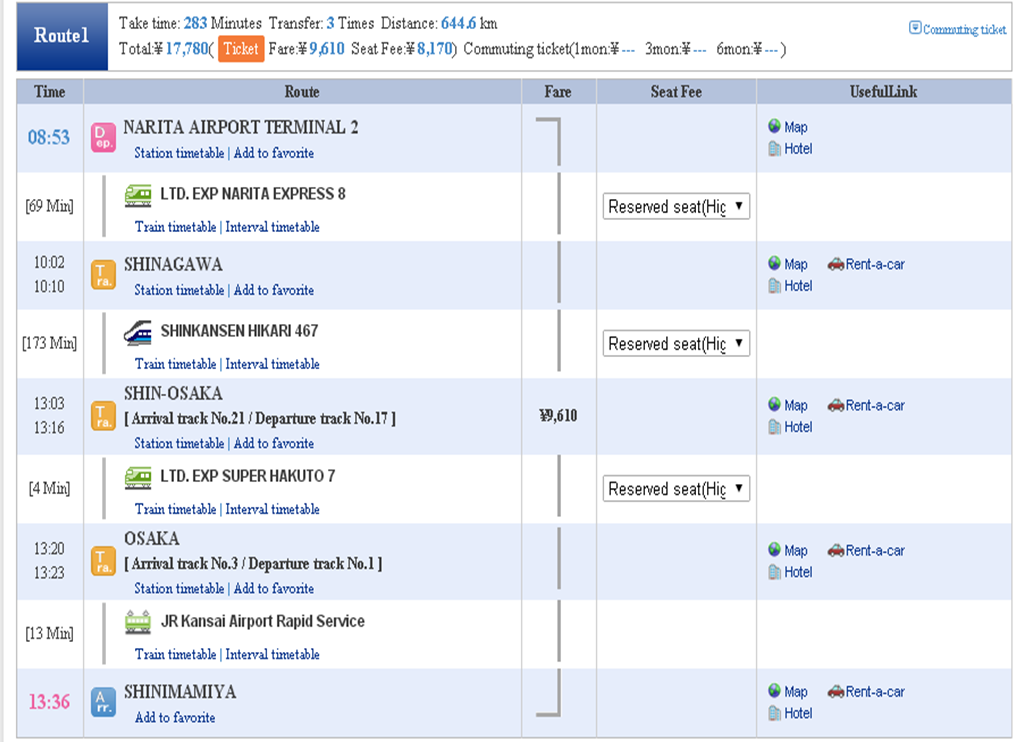Screen dimensions: 1021x742
Task: Open Station timetable for Narita Airport Terminal 2
Action: pos(179,153)
